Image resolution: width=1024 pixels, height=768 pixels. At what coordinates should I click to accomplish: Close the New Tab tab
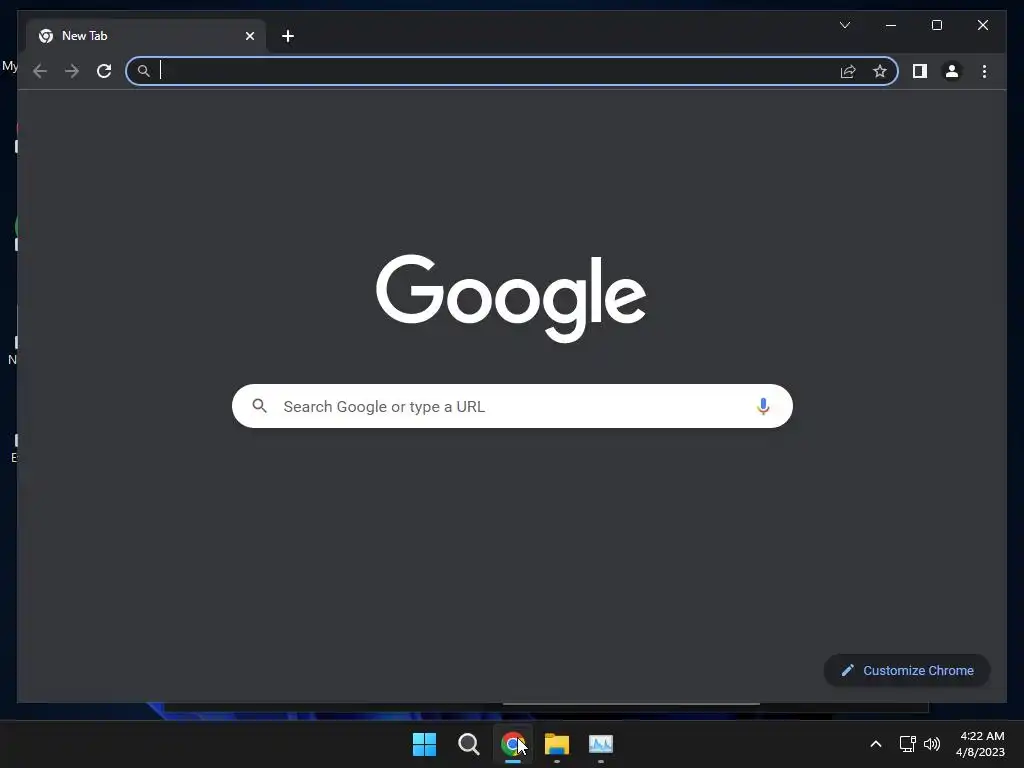[249, 36]
